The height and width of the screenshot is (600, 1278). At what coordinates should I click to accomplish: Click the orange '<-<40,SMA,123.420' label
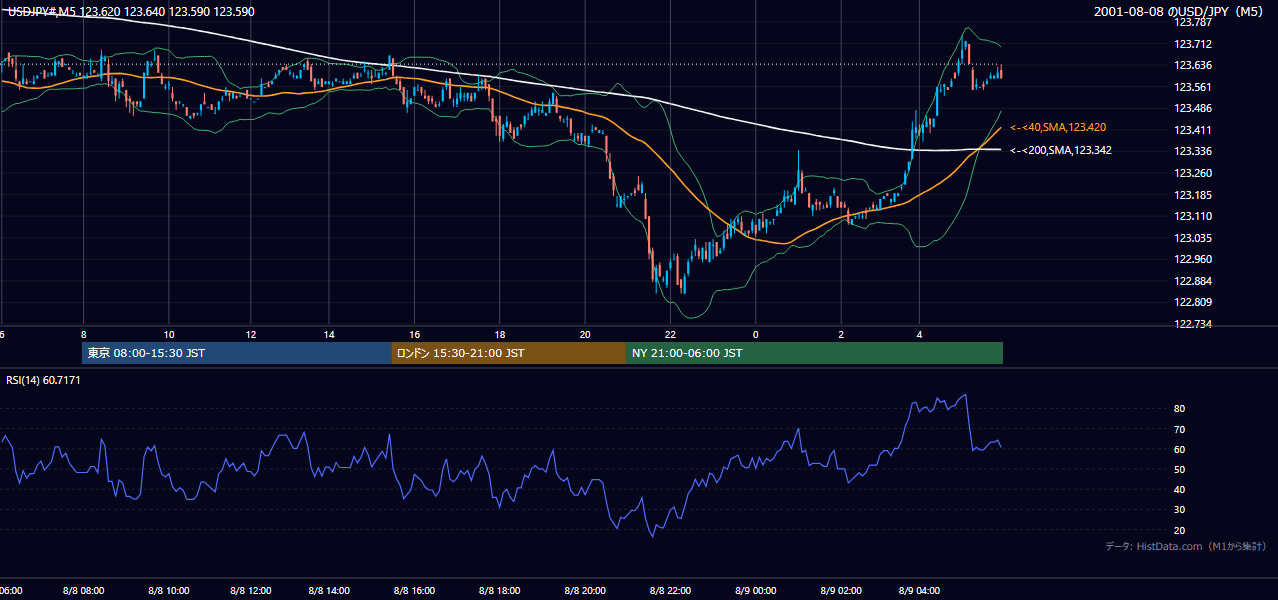(1058, 128)
